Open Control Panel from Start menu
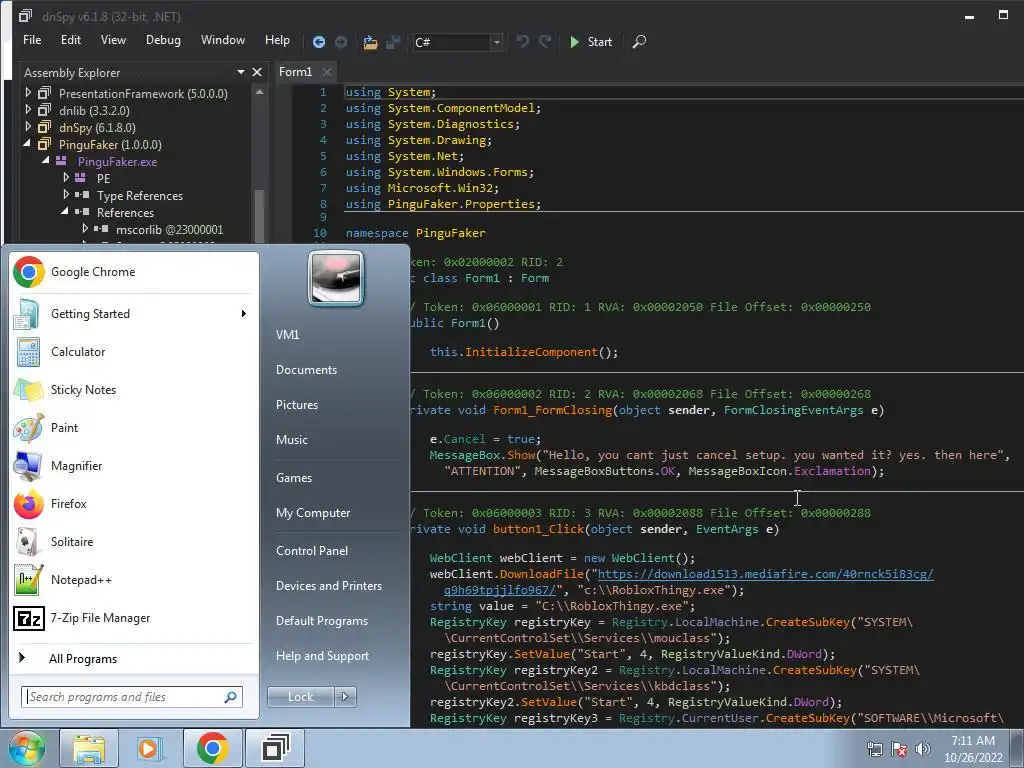The image size is (1024, 768). (x=312, y=551)
